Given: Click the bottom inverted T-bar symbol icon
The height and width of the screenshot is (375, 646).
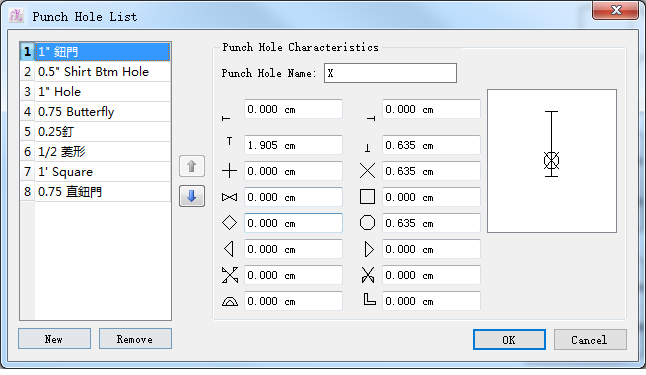Looking at the screenshot, I should [x=367, y=148].
